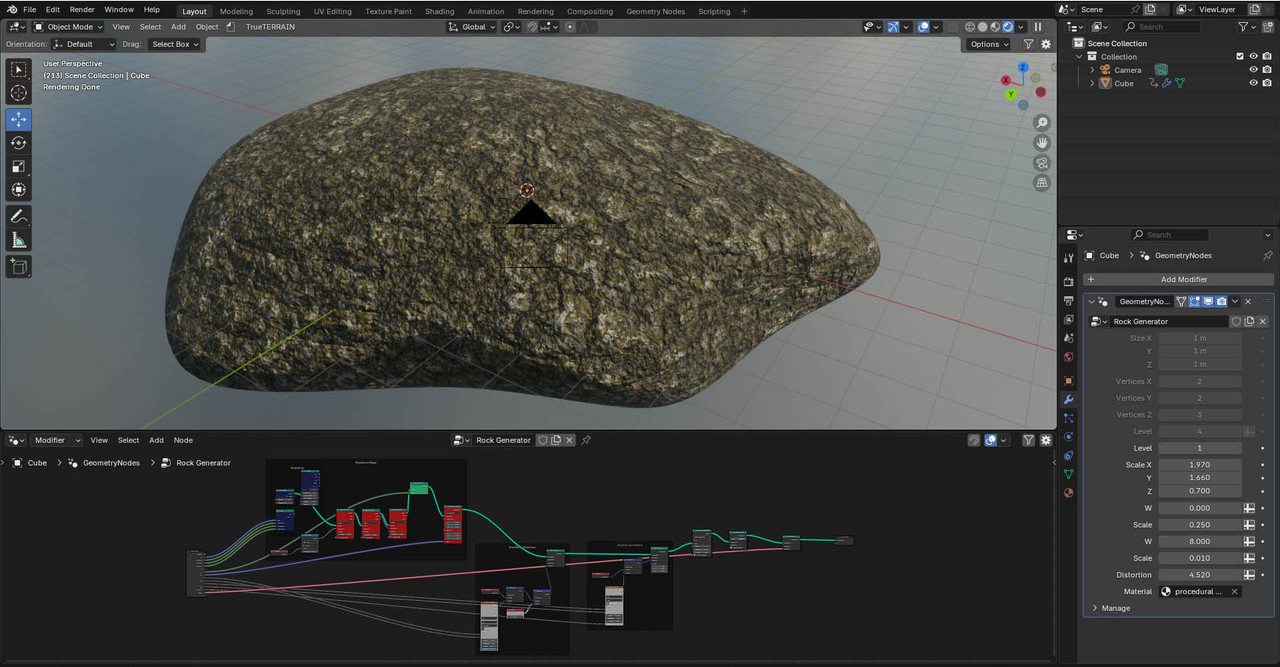Viewport: 1280px width, 667px height.
Task: Click the Add Modifier button
Action: tap(1178, 279)
